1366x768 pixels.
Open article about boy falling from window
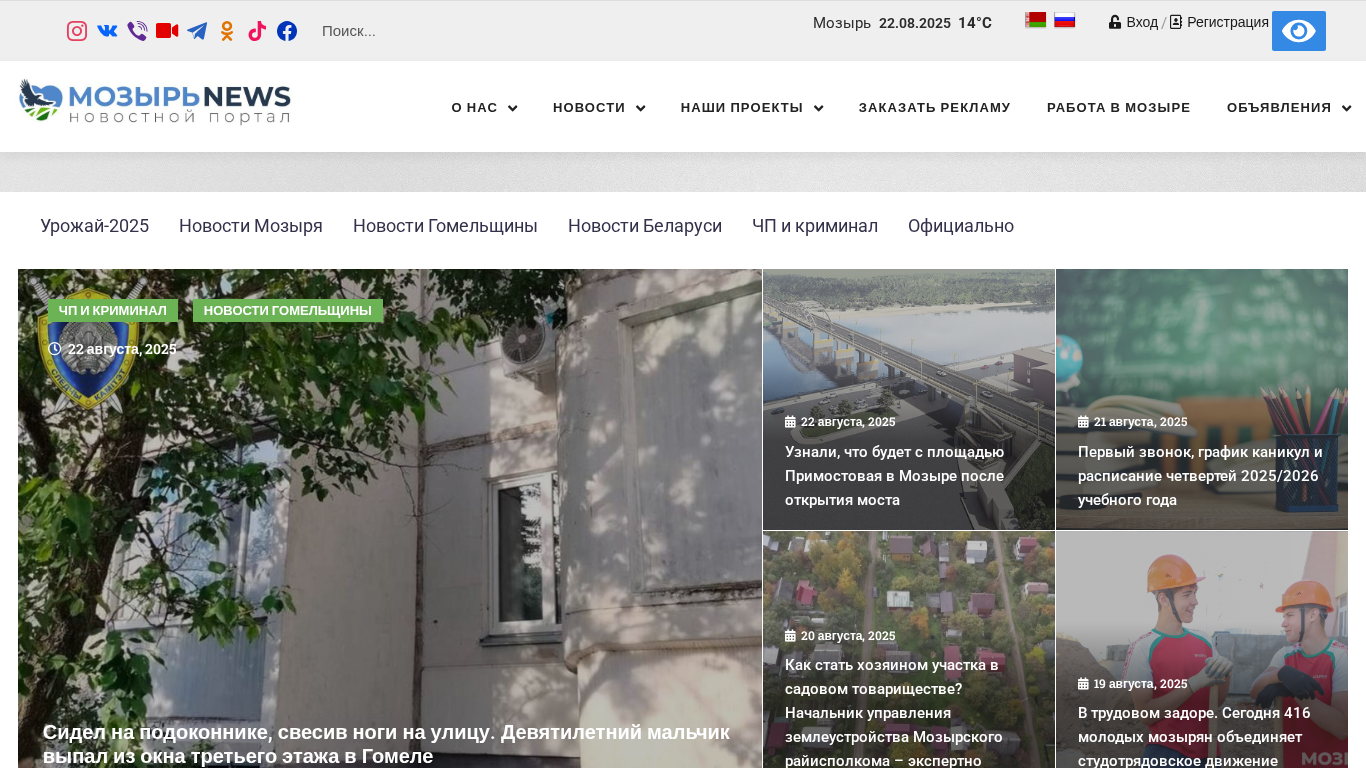(386, 744)
